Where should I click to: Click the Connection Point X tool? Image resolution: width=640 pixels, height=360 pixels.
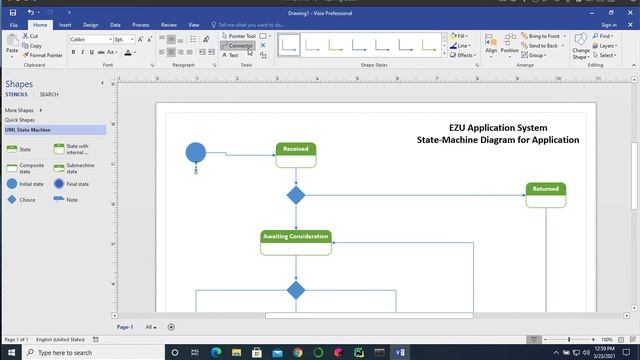tap(263, 45)
